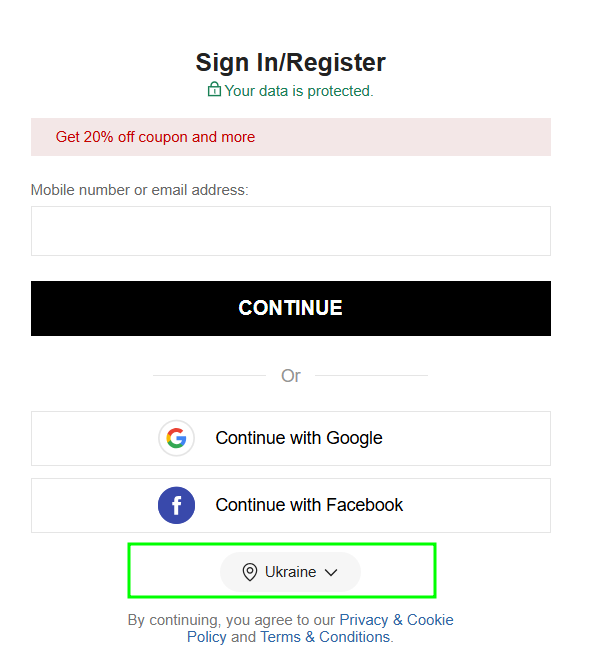Click the Google logo icon
The image size is (590, 650).
point(176,438)
